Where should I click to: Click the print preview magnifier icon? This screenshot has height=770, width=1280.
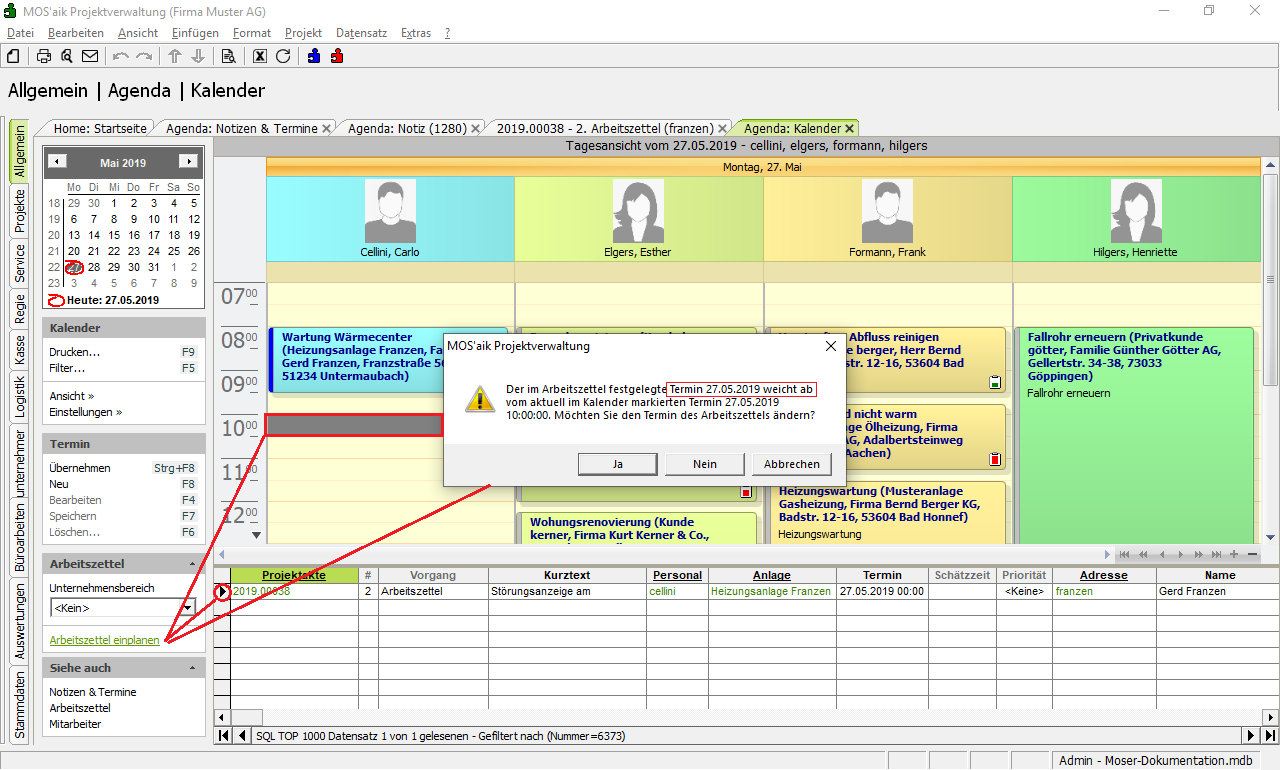(x=67, y=56)
